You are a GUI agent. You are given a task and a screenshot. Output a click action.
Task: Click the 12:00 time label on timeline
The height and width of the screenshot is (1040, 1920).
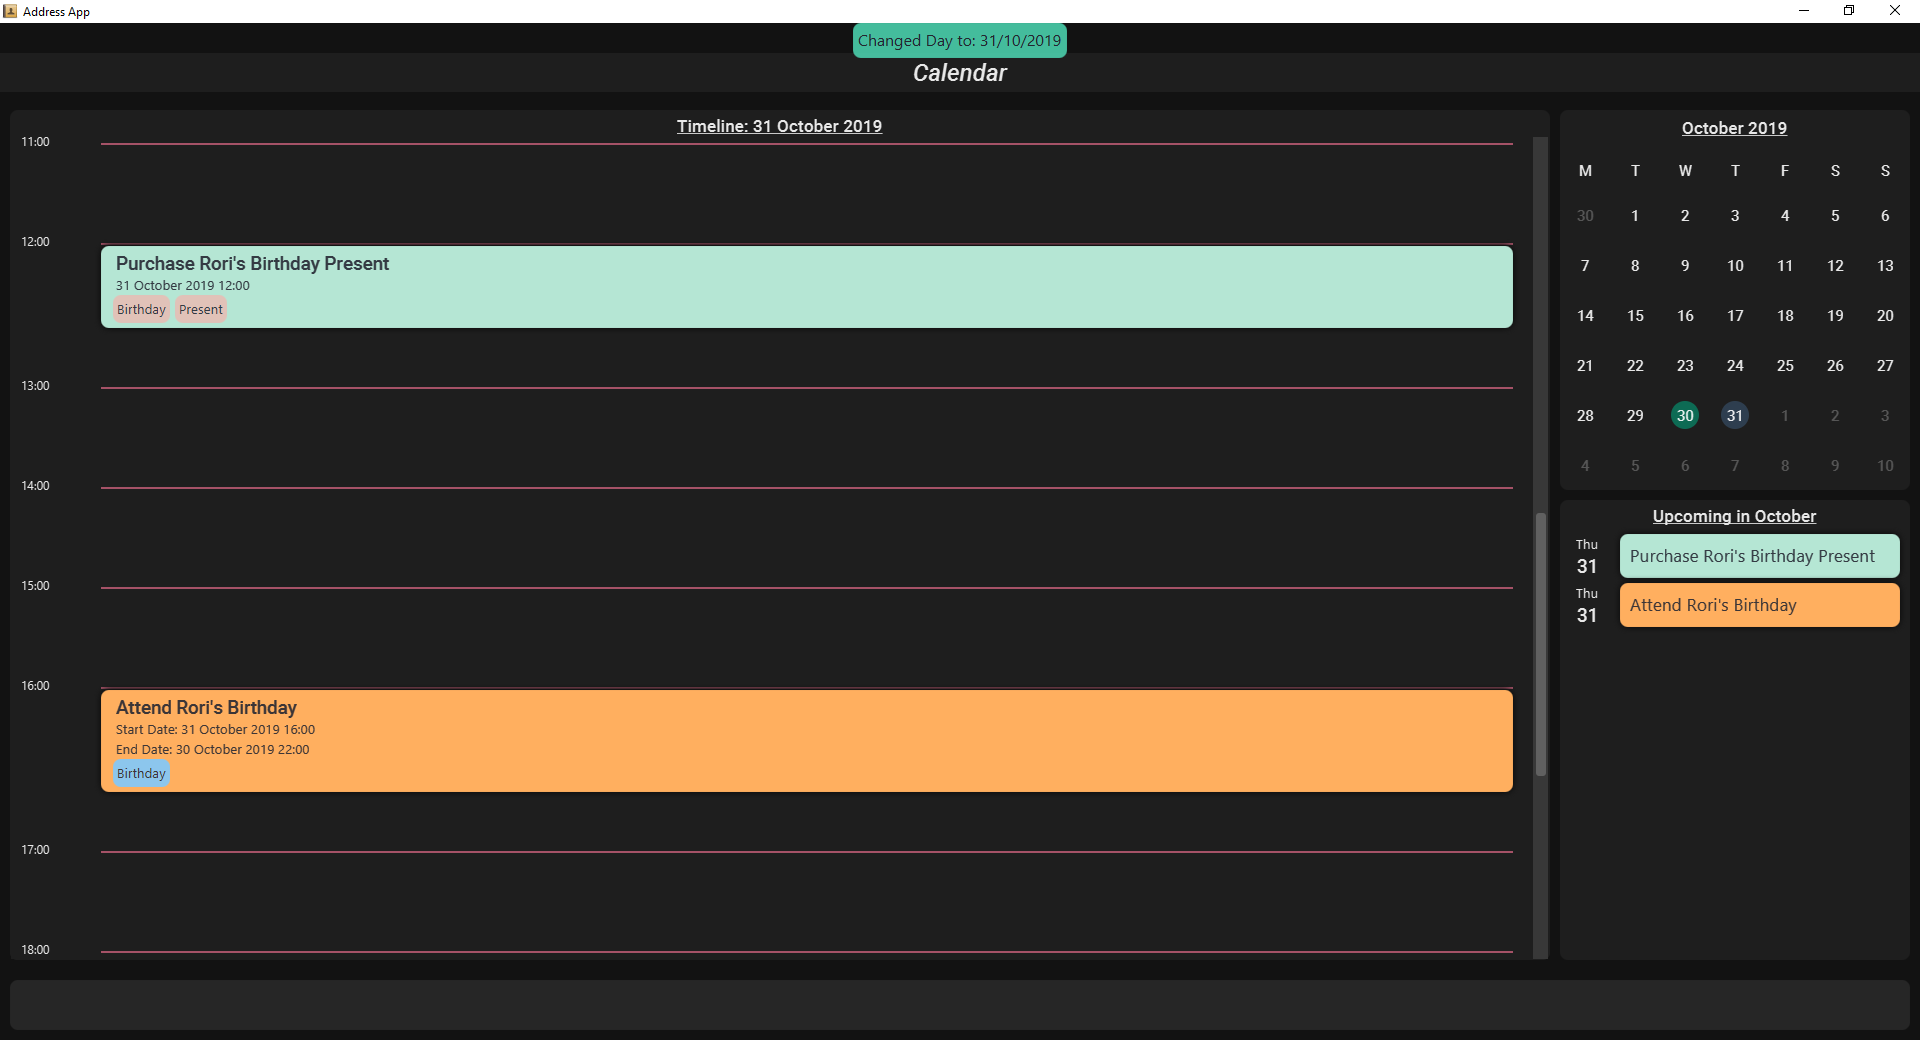35,242
